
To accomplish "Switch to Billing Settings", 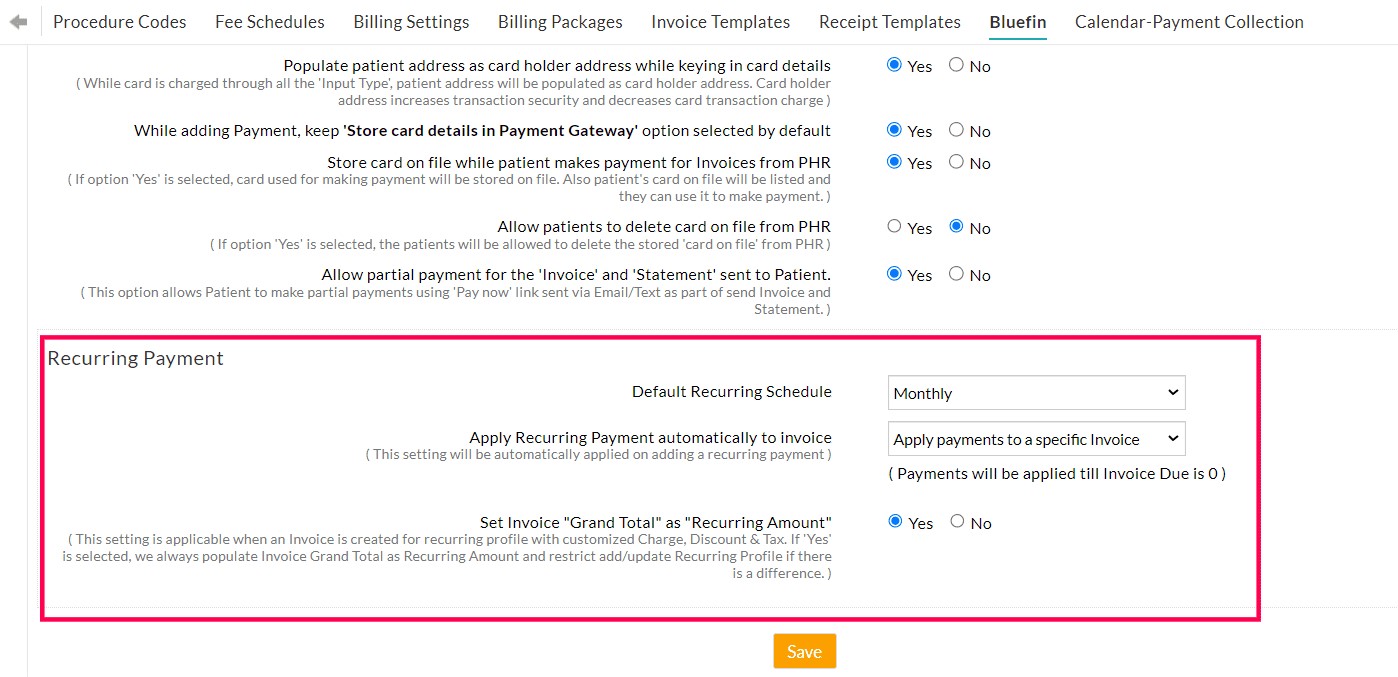I will pyautogui.click(x=411, y=21).
